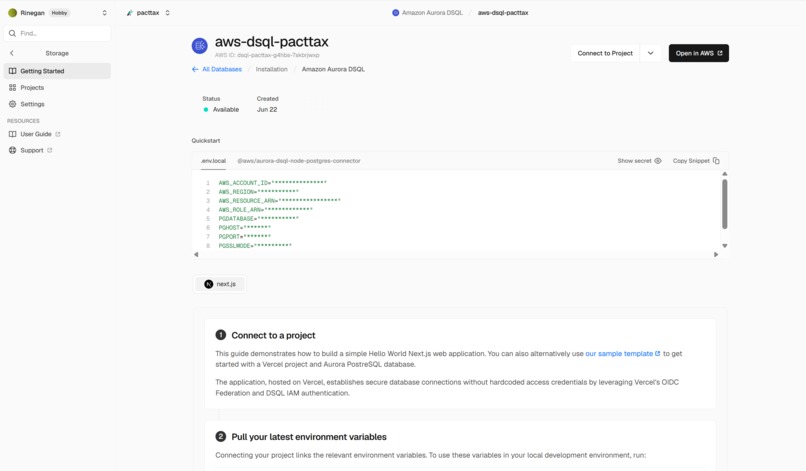
Task: Click the Settings gear icon
Action: [12, 104]
